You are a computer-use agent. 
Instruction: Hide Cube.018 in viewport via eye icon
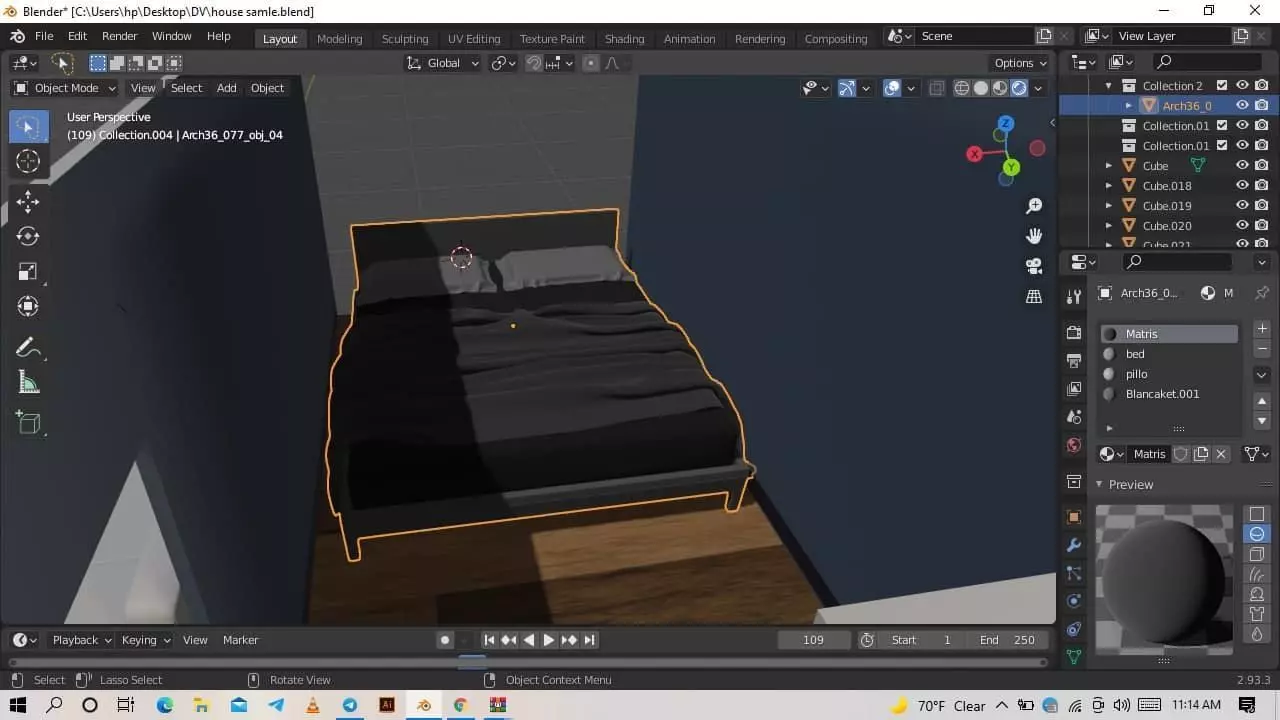1242,185
